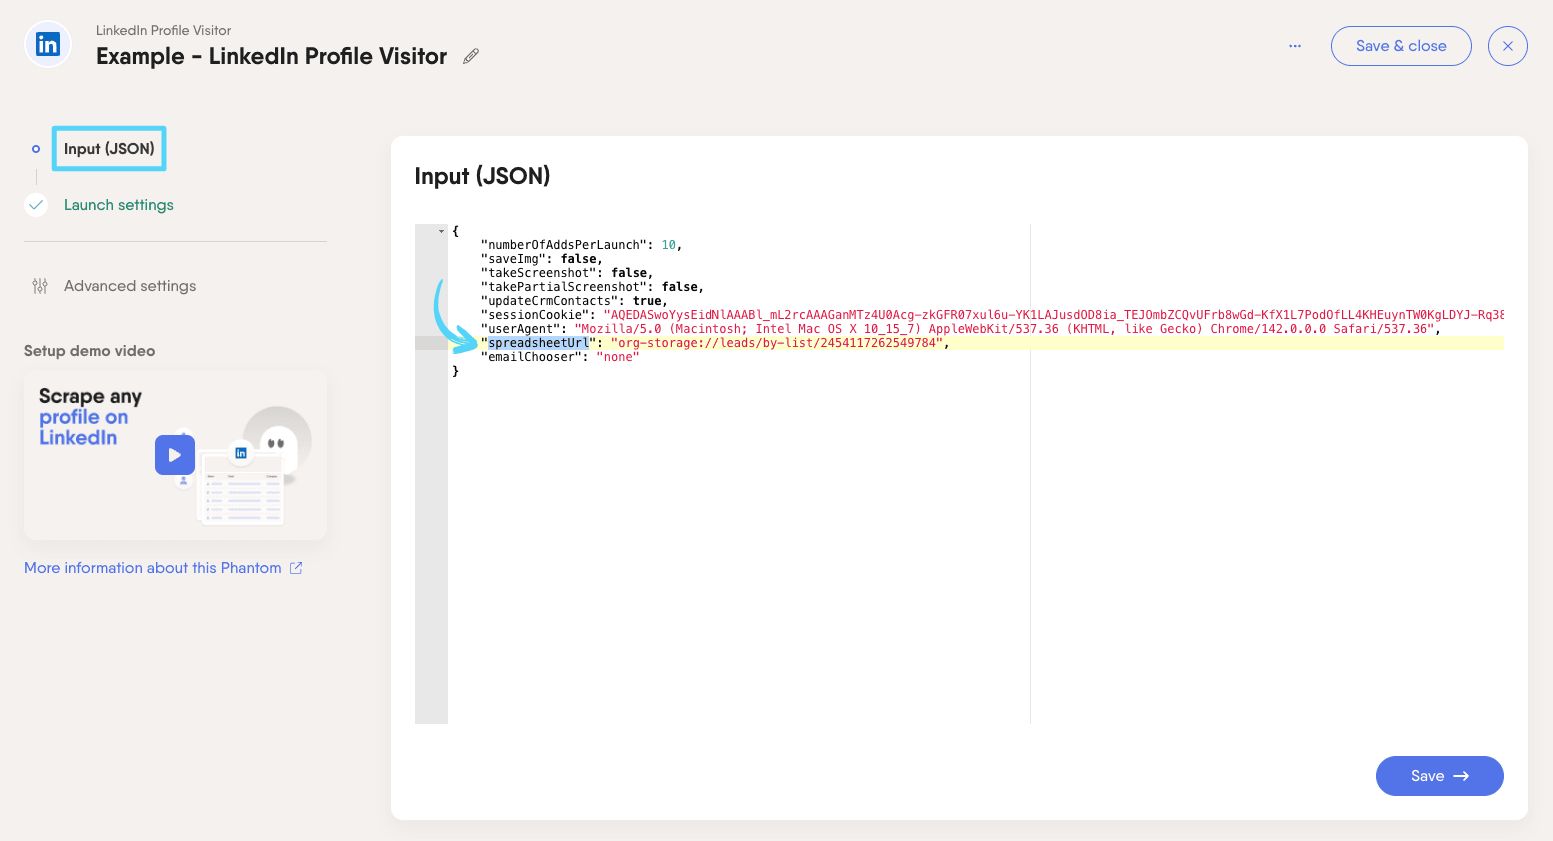
Task: Follow the More information about this Phantom link
Action: (x=152, y=567)
